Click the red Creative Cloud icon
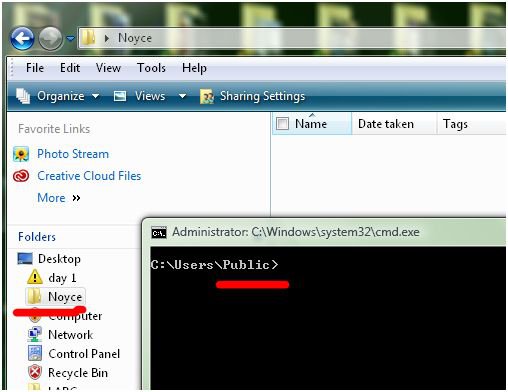 click(x=21, y=176)
